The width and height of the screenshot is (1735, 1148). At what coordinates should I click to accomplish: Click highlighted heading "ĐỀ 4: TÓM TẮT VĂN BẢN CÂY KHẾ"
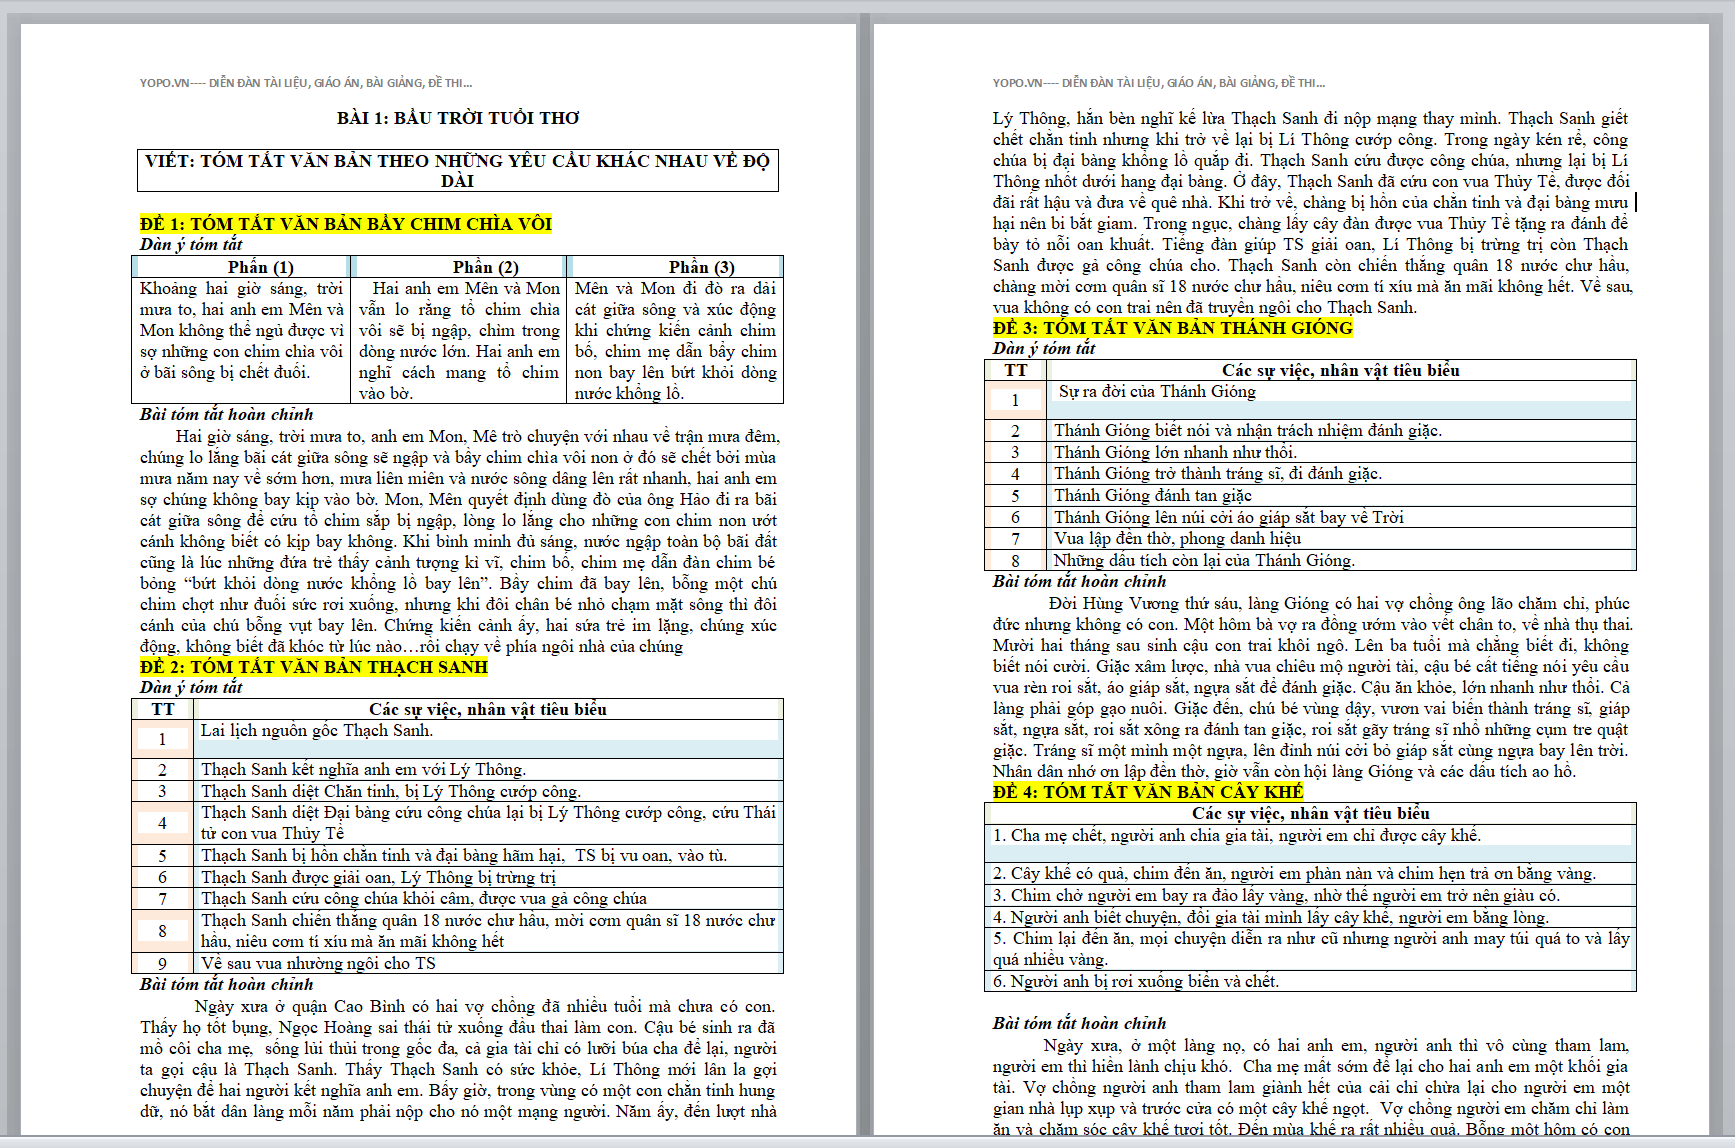pyautogui.click(x=1148, y=792)
